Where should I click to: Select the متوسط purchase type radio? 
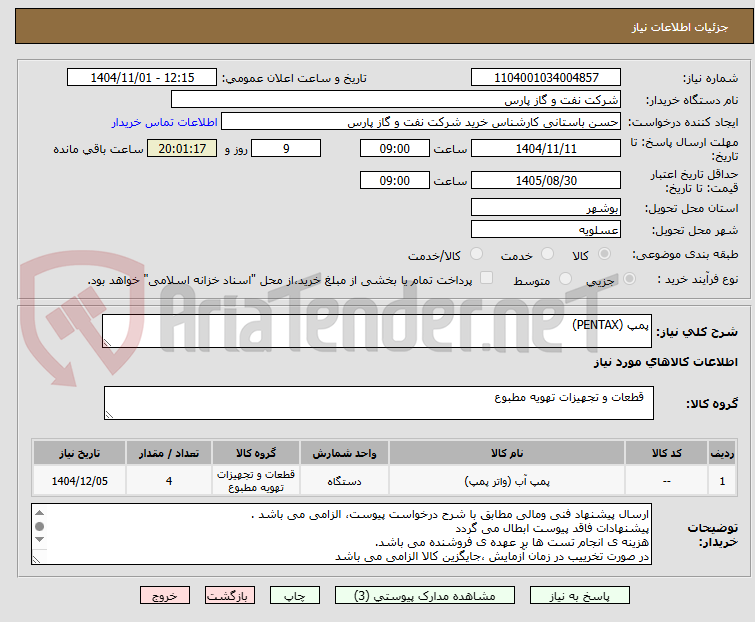click(x=565, y=279)
